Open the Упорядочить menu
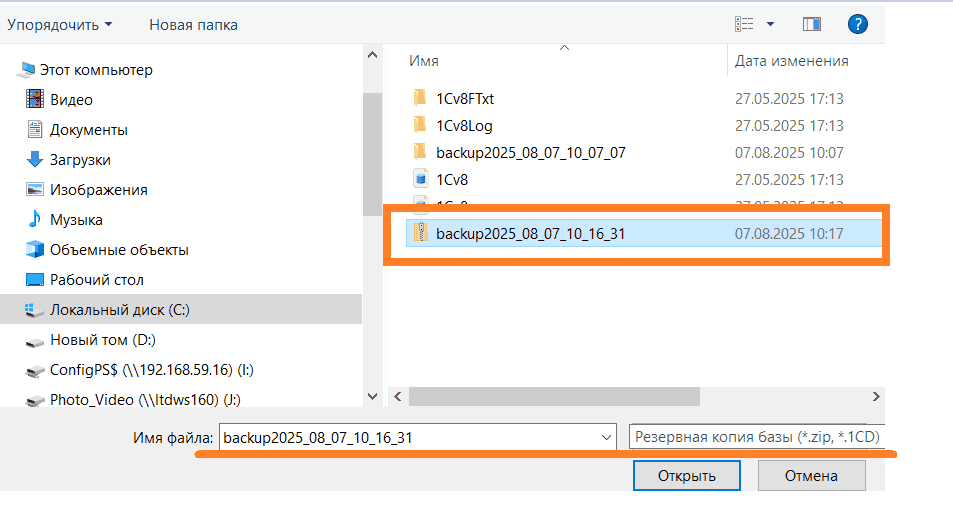This screenshot has width=953, height=521. coord(59,24)
